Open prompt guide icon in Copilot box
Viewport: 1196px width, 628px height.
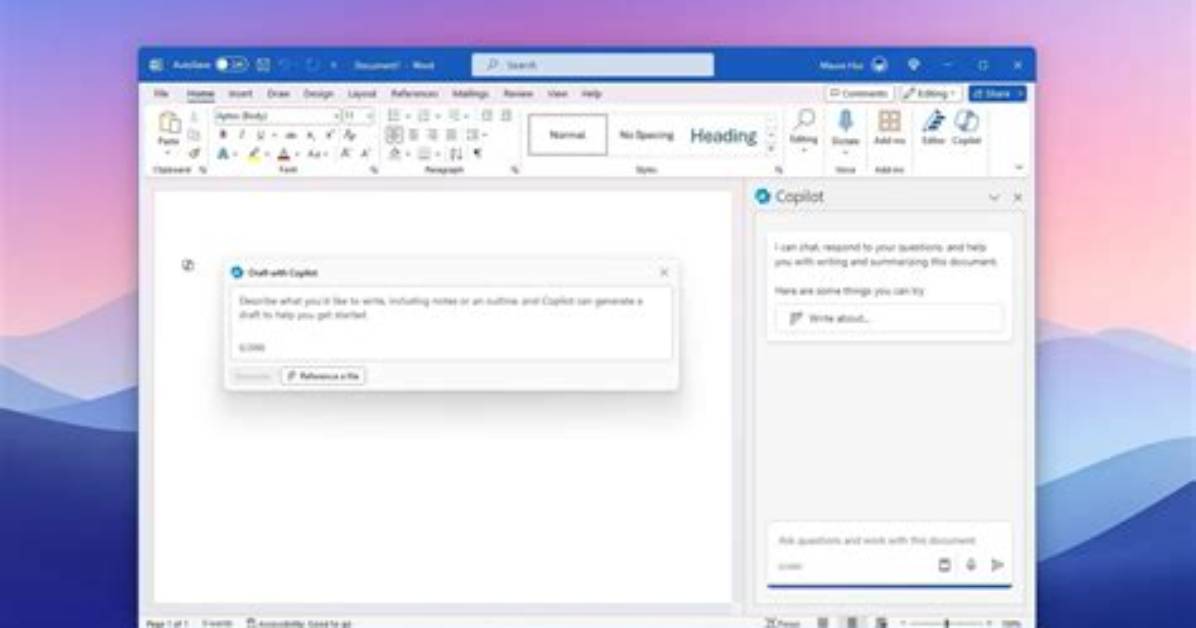944,565
